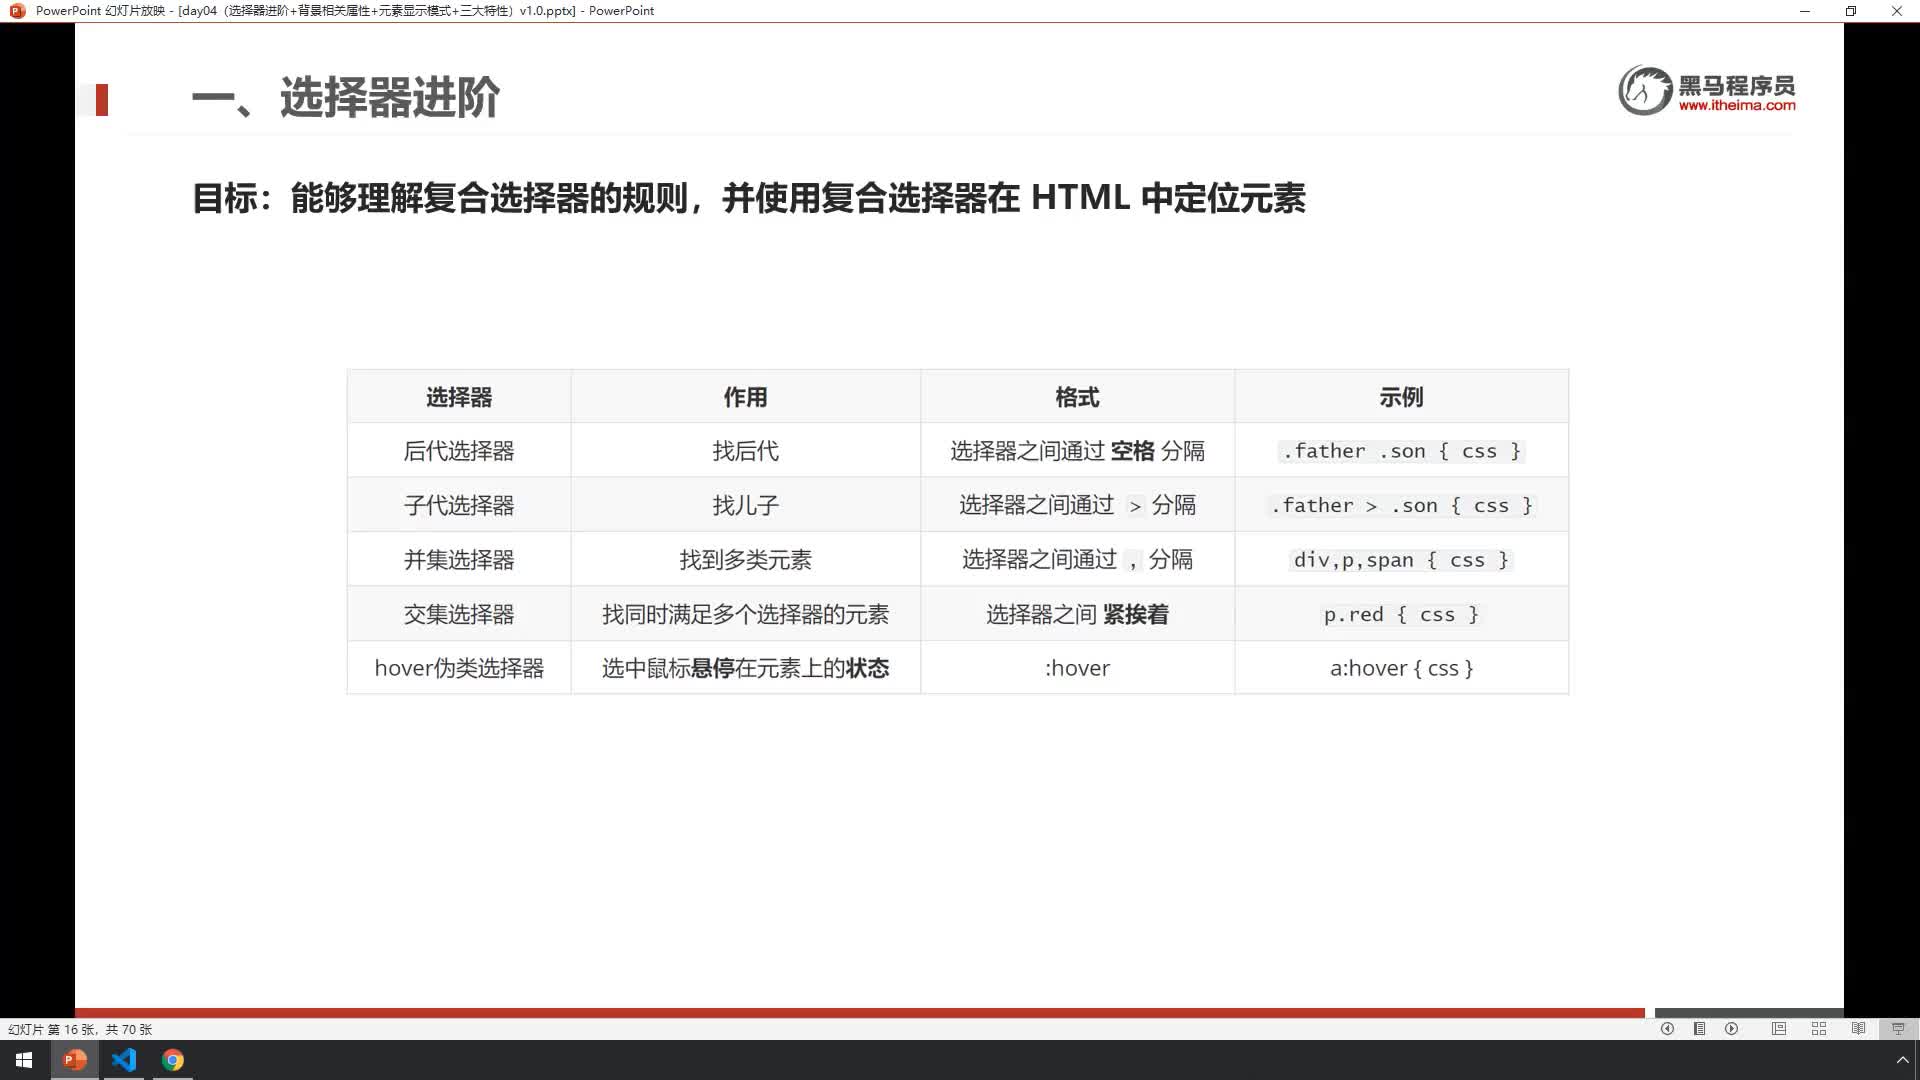Click the '找儿子' cell

745,505
